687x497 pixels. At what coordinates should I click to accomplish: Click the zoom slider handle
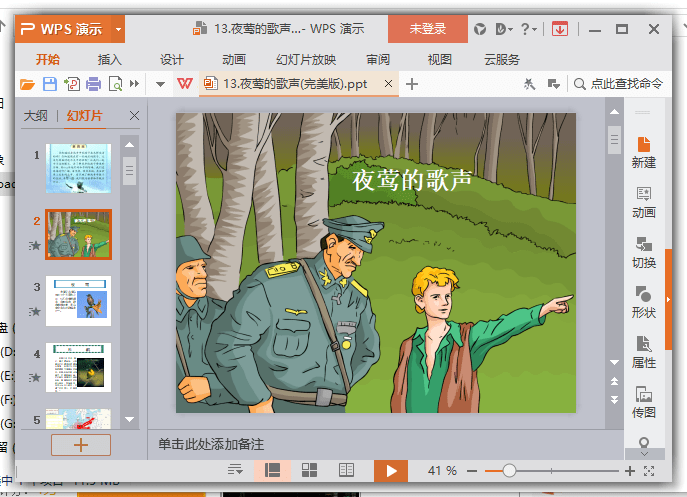(509, 470)
